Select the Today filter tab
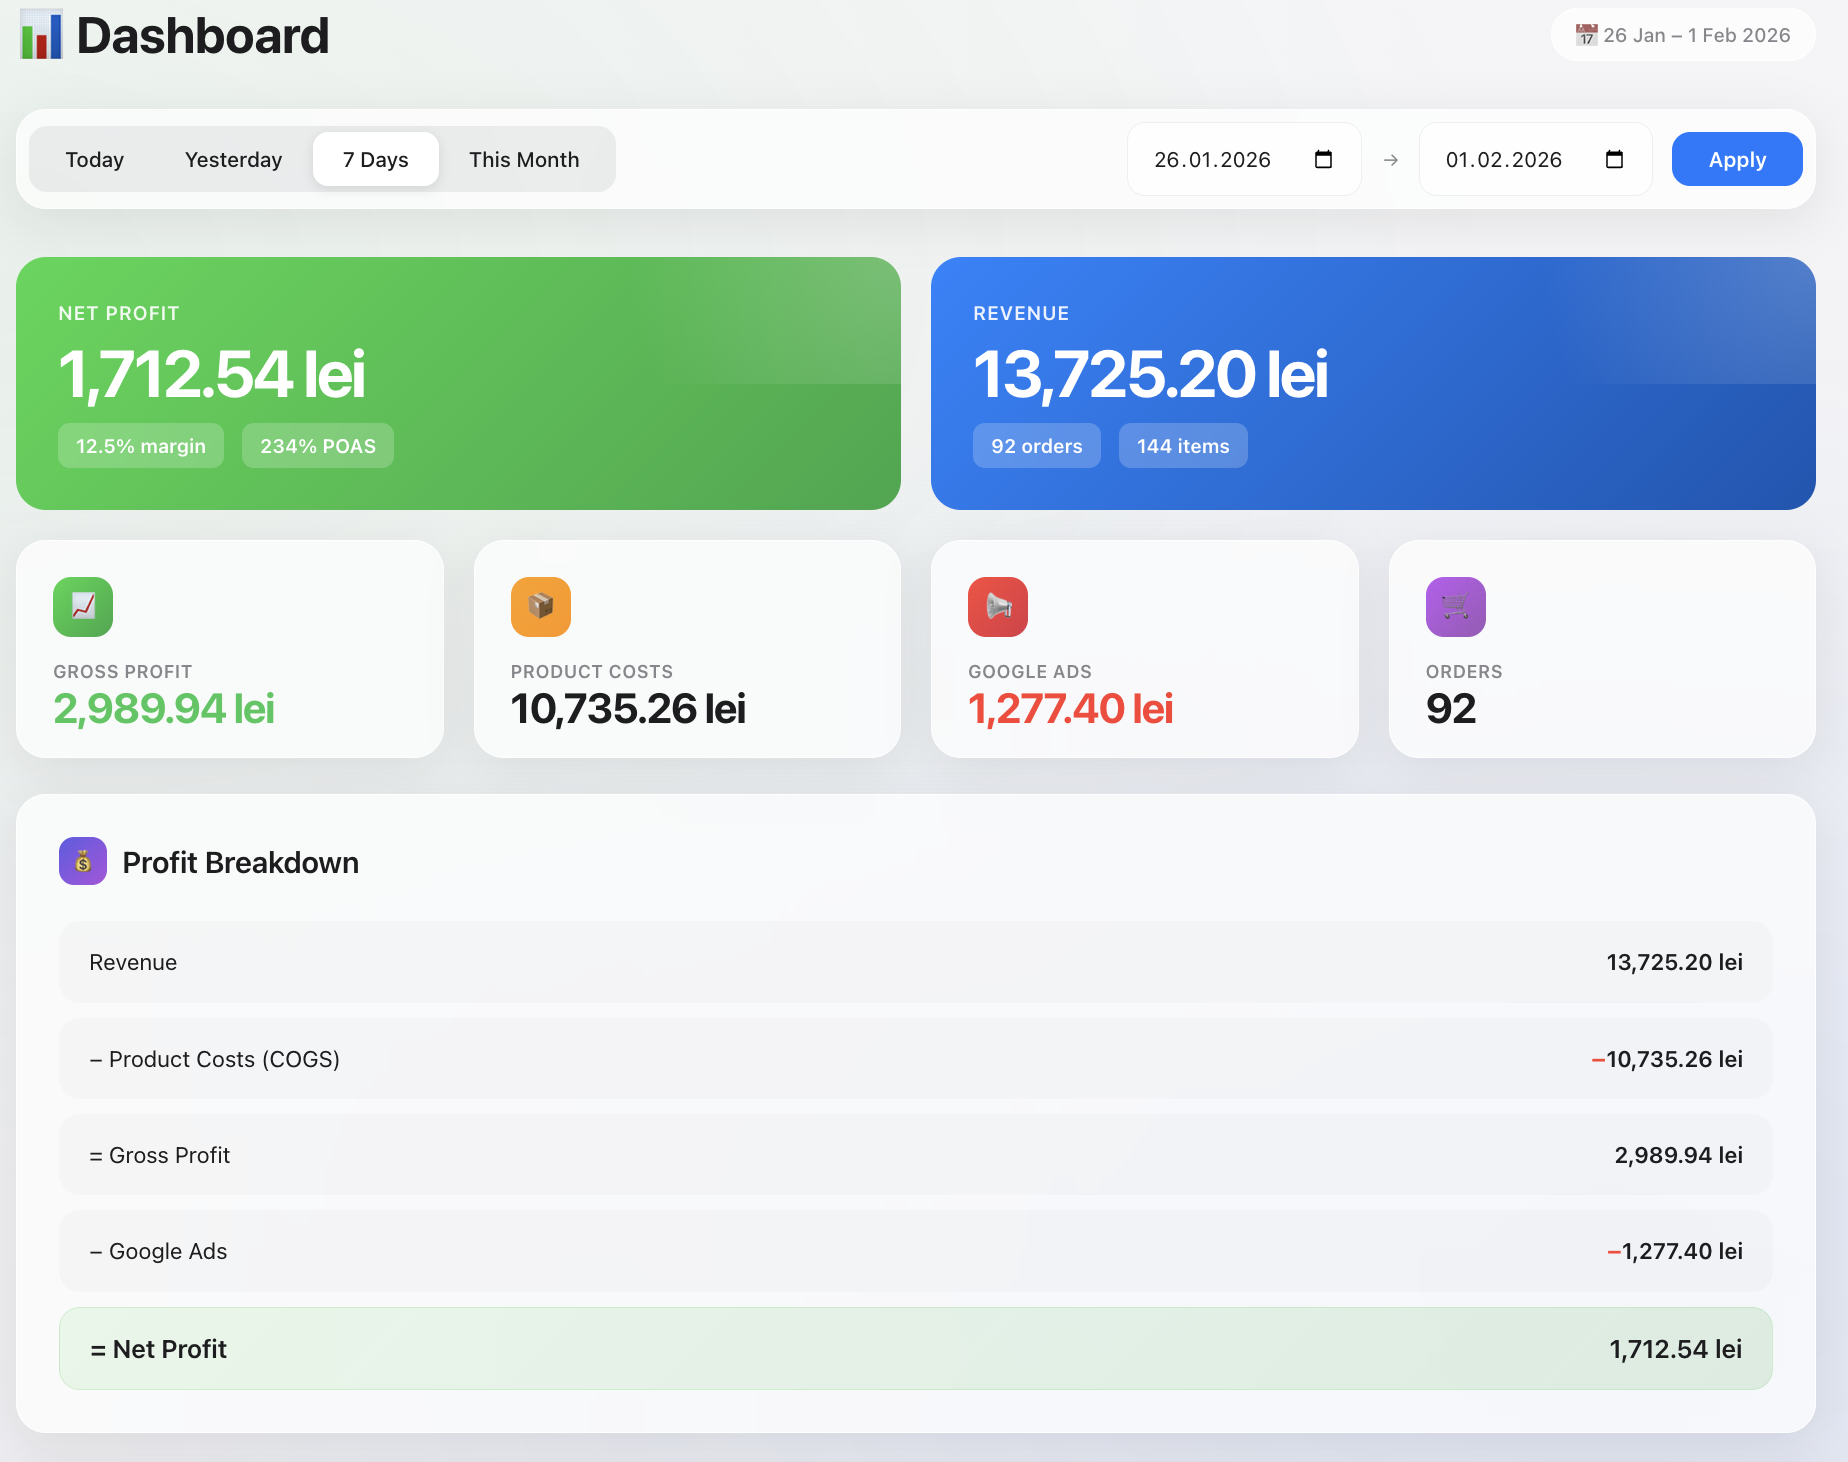This screenshot has height=1462, width=1848. [x=95, y=159]
